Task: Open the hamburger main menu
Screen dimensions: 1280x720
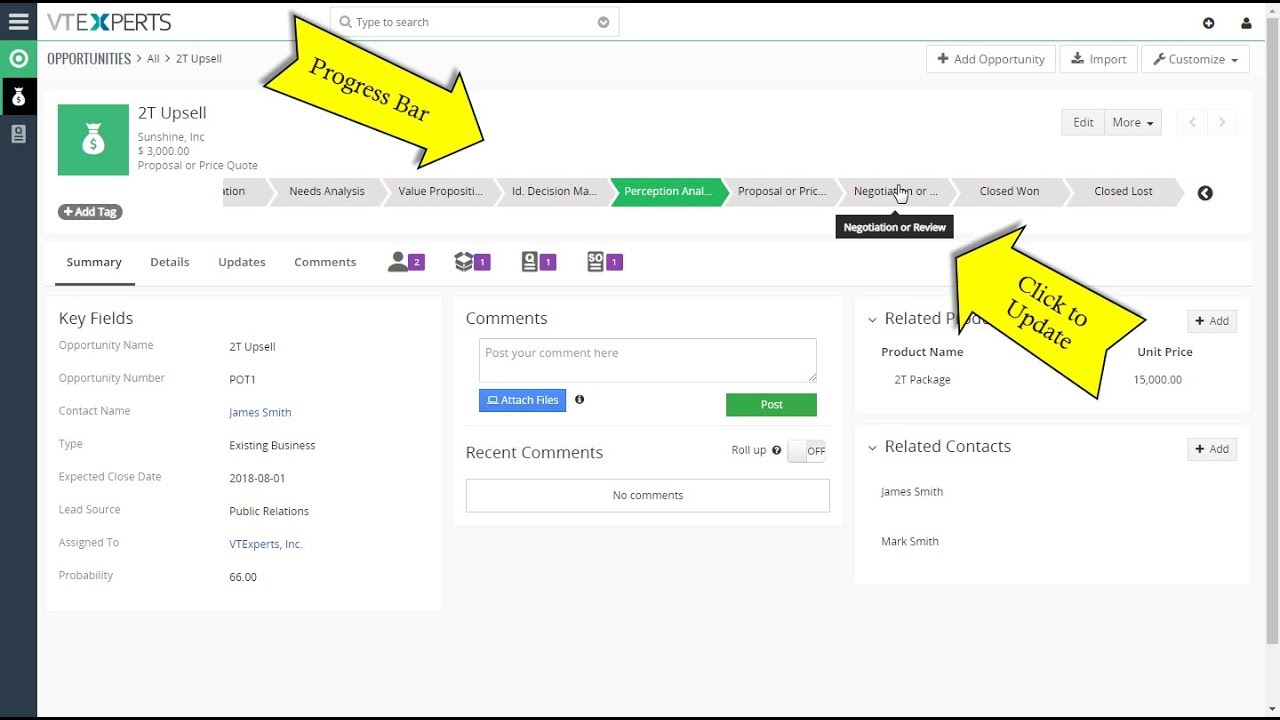Action: point(18,22)
